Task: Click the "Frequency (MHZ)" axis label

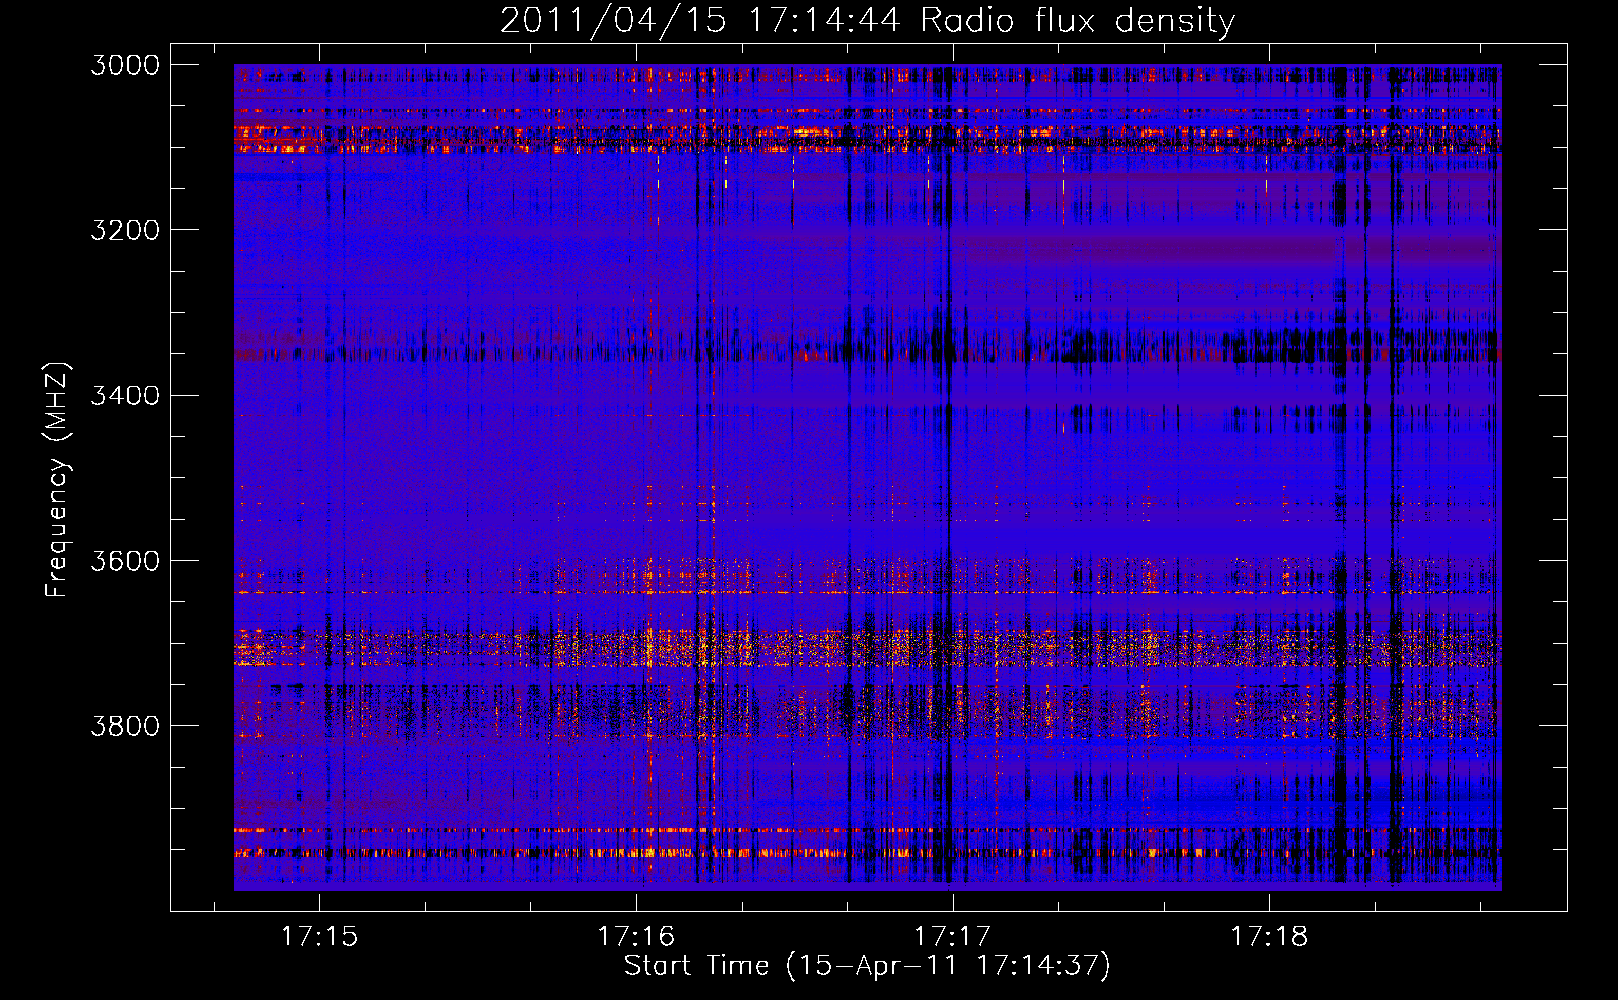Action: pyautogui.click(x=57, y=480)
